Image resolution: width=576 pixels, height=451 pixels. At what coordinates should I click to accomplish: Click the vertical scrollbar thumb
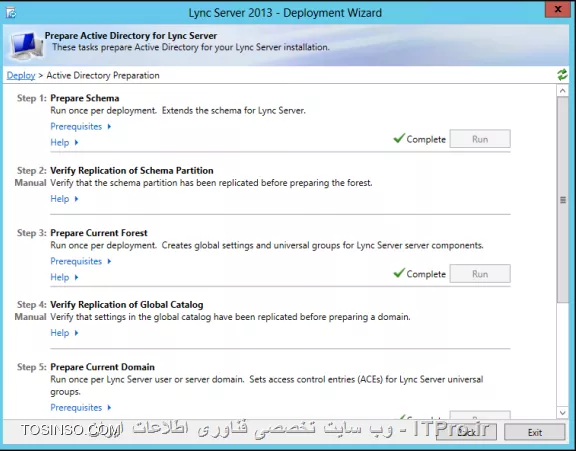[x=562, y=200]
